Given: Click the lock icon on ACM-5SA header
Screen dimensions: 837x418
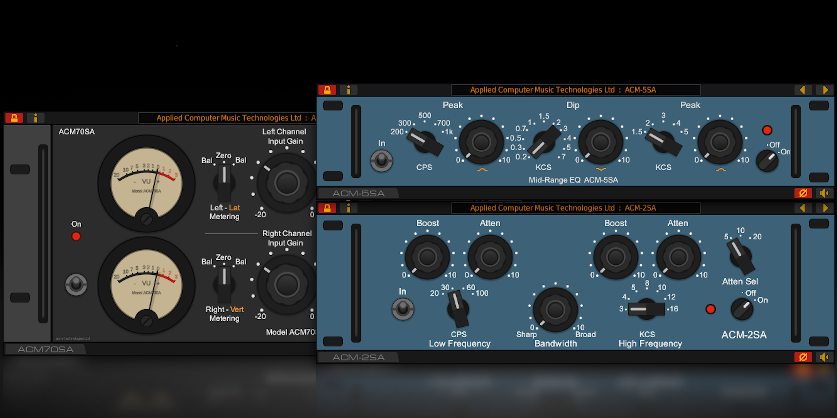Looking at the screenshot, I should tap(327, 90).
